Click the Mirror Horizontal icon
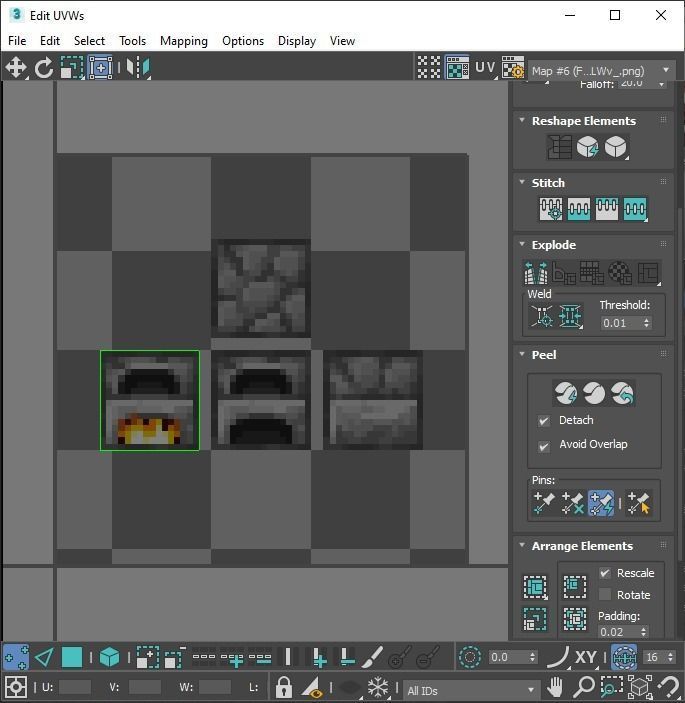 click(138, 68)
